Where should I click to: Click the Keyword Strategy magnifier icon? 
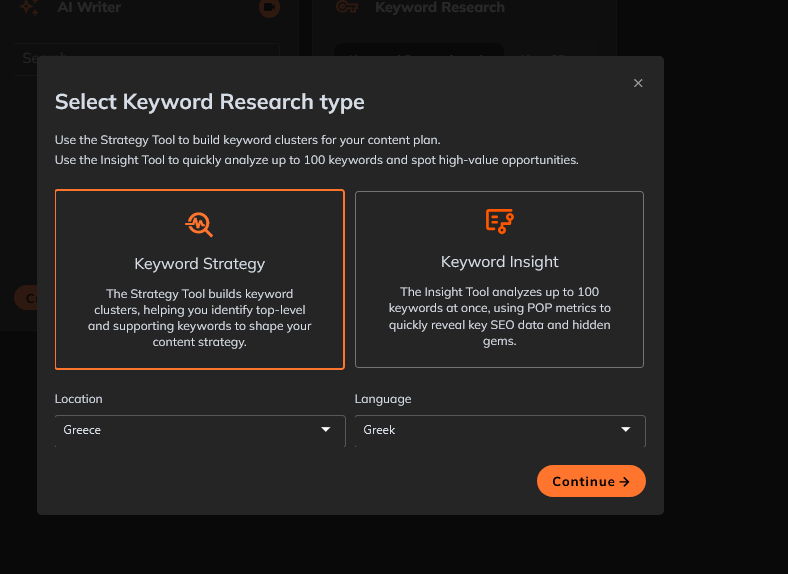coord(199,224)
